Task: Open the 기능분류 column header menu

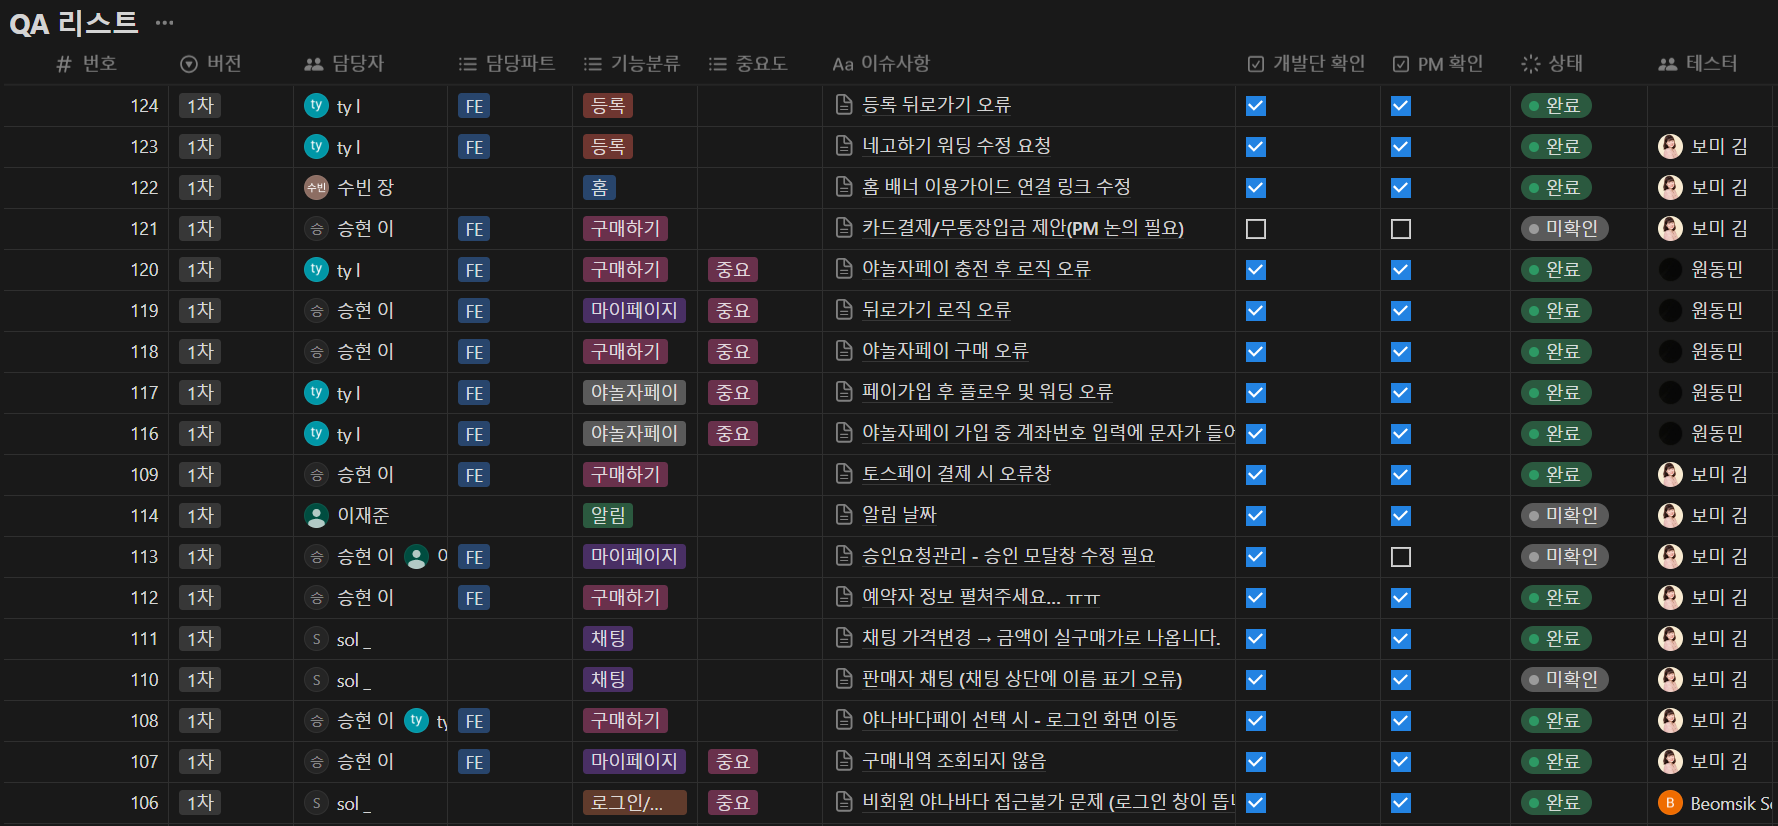Action: point(631,63)
